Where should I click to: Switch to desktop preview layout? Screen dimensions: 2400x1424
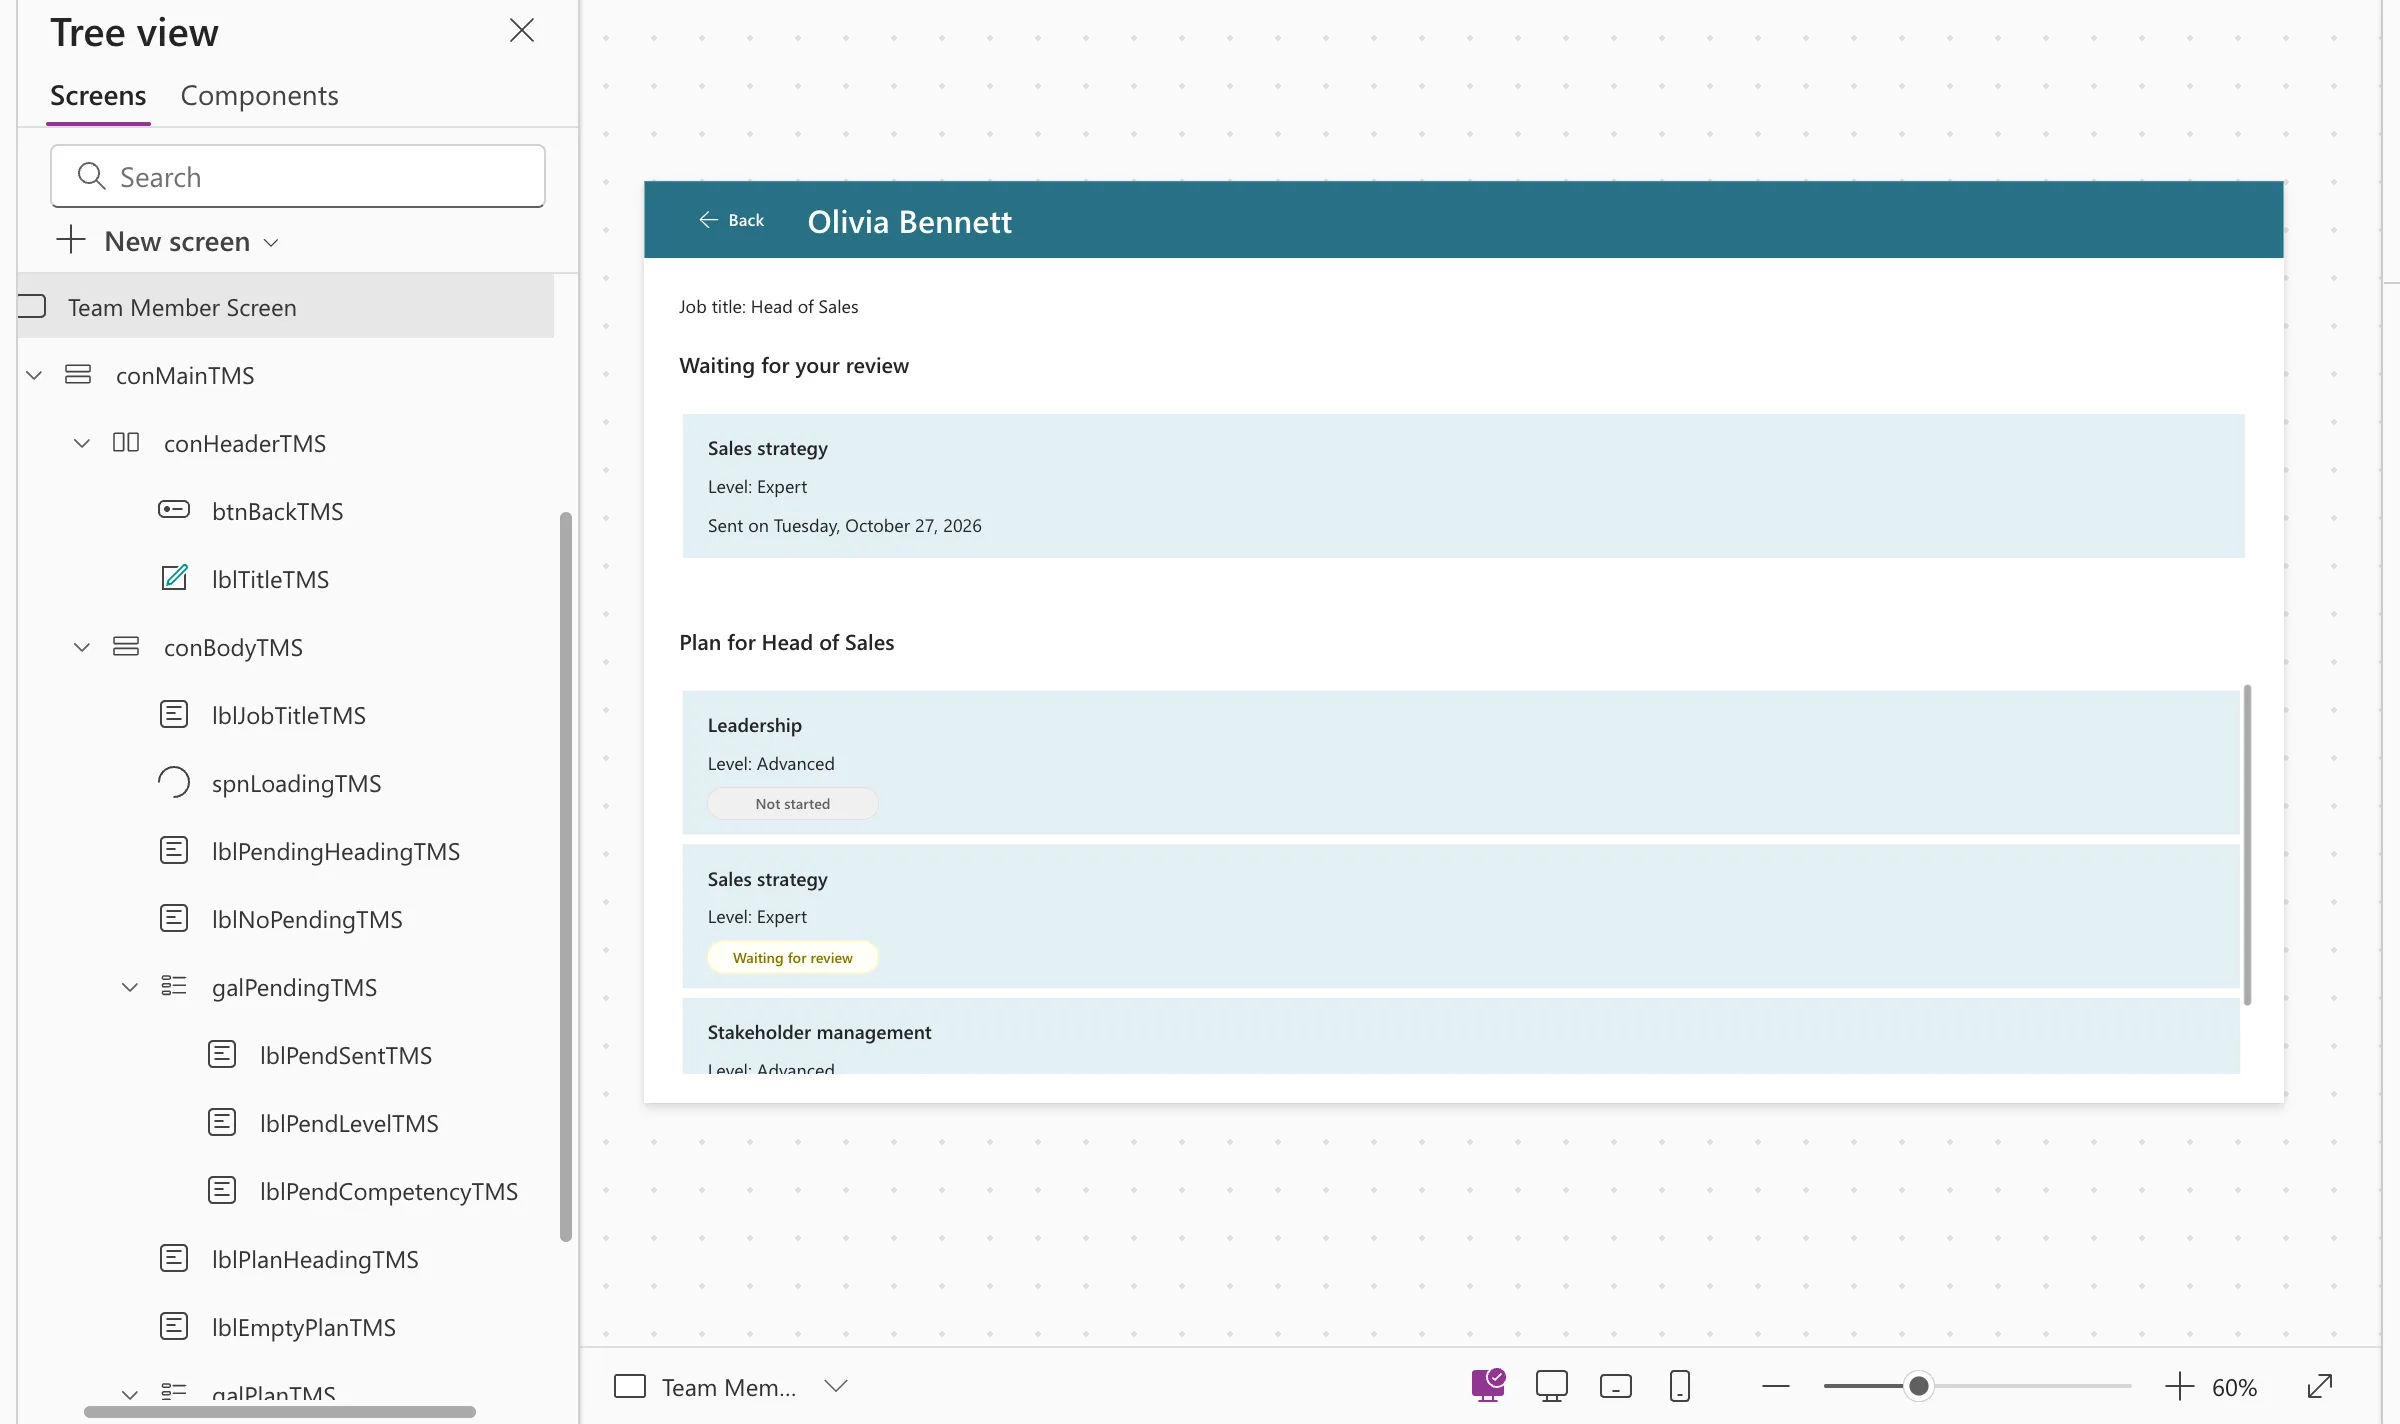(1552, 1386)
